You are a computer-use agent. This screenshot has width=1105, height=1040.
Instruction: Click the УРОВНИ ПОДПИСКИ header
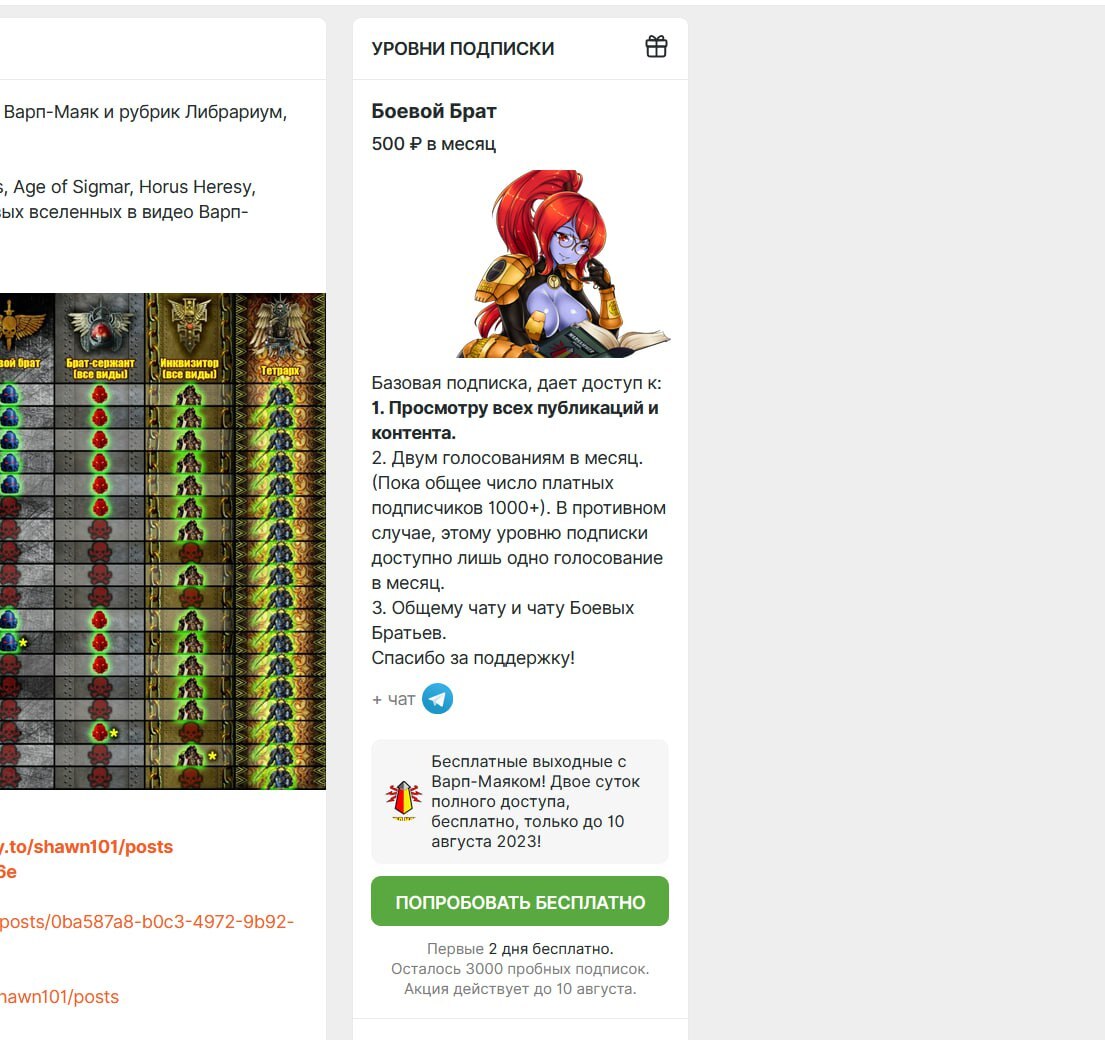pos(463,49)
